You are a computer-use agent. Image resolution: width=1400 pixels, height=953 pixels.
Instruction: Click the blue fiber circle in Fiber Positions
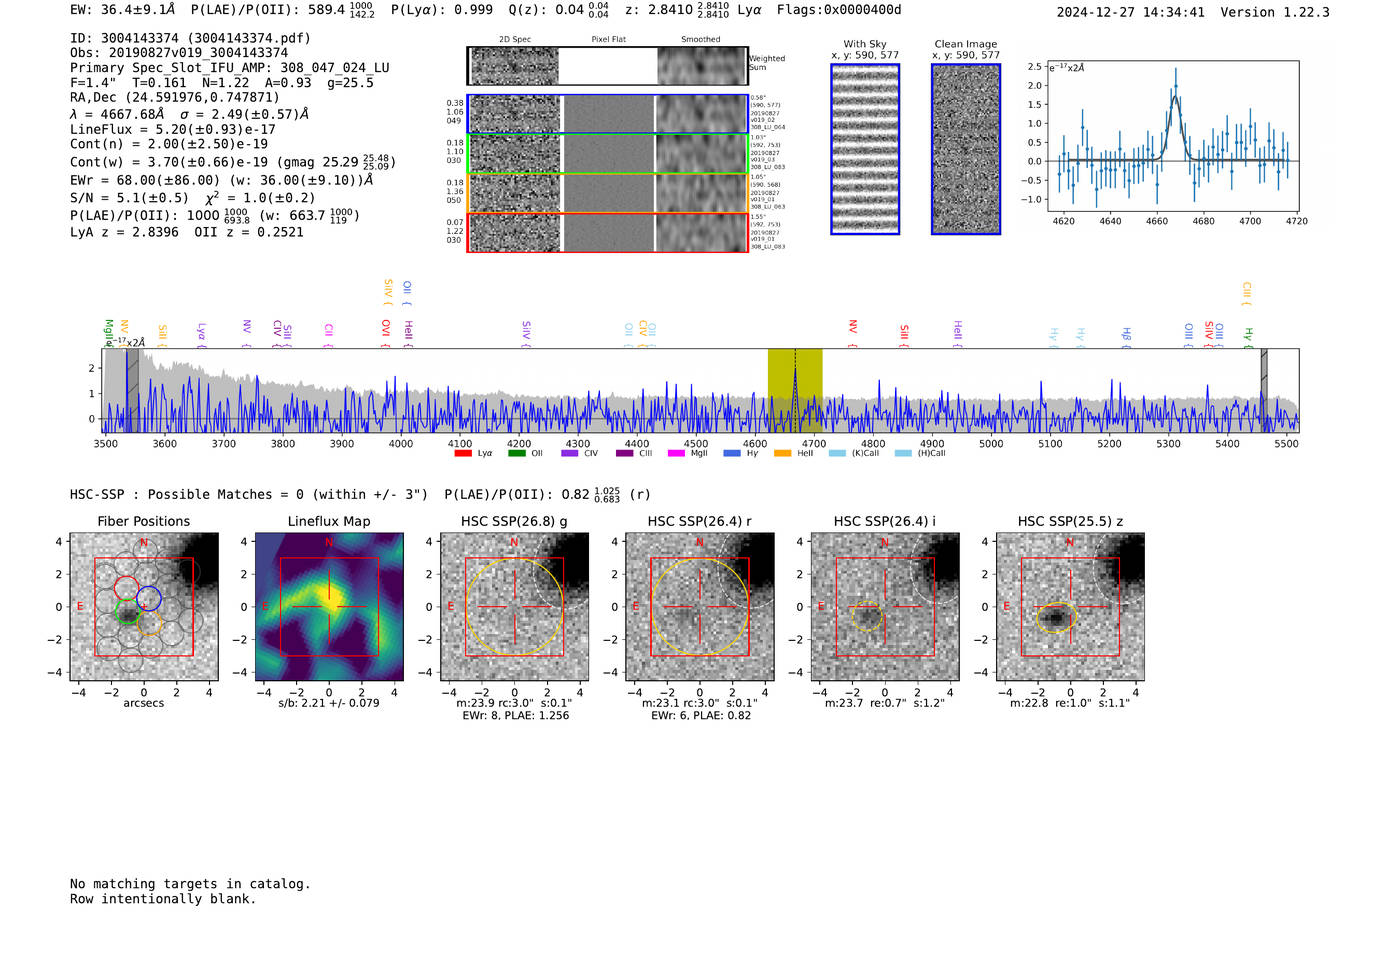point(149,599)
